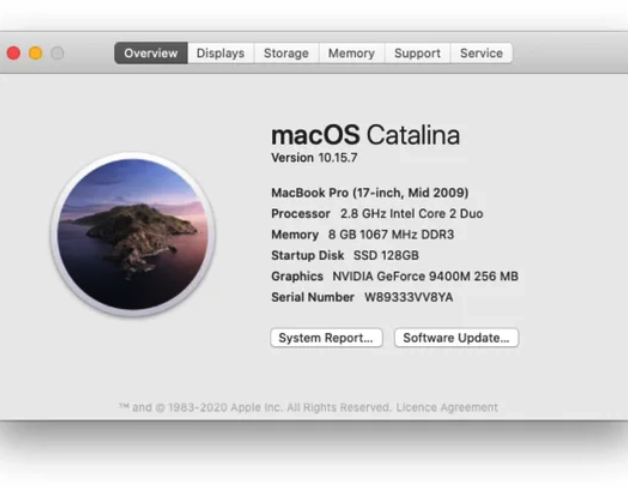The image size is (628, 497).
Task: Click processor value 2.8 GHz Intel Core 2 Duo
Action: 411,213
